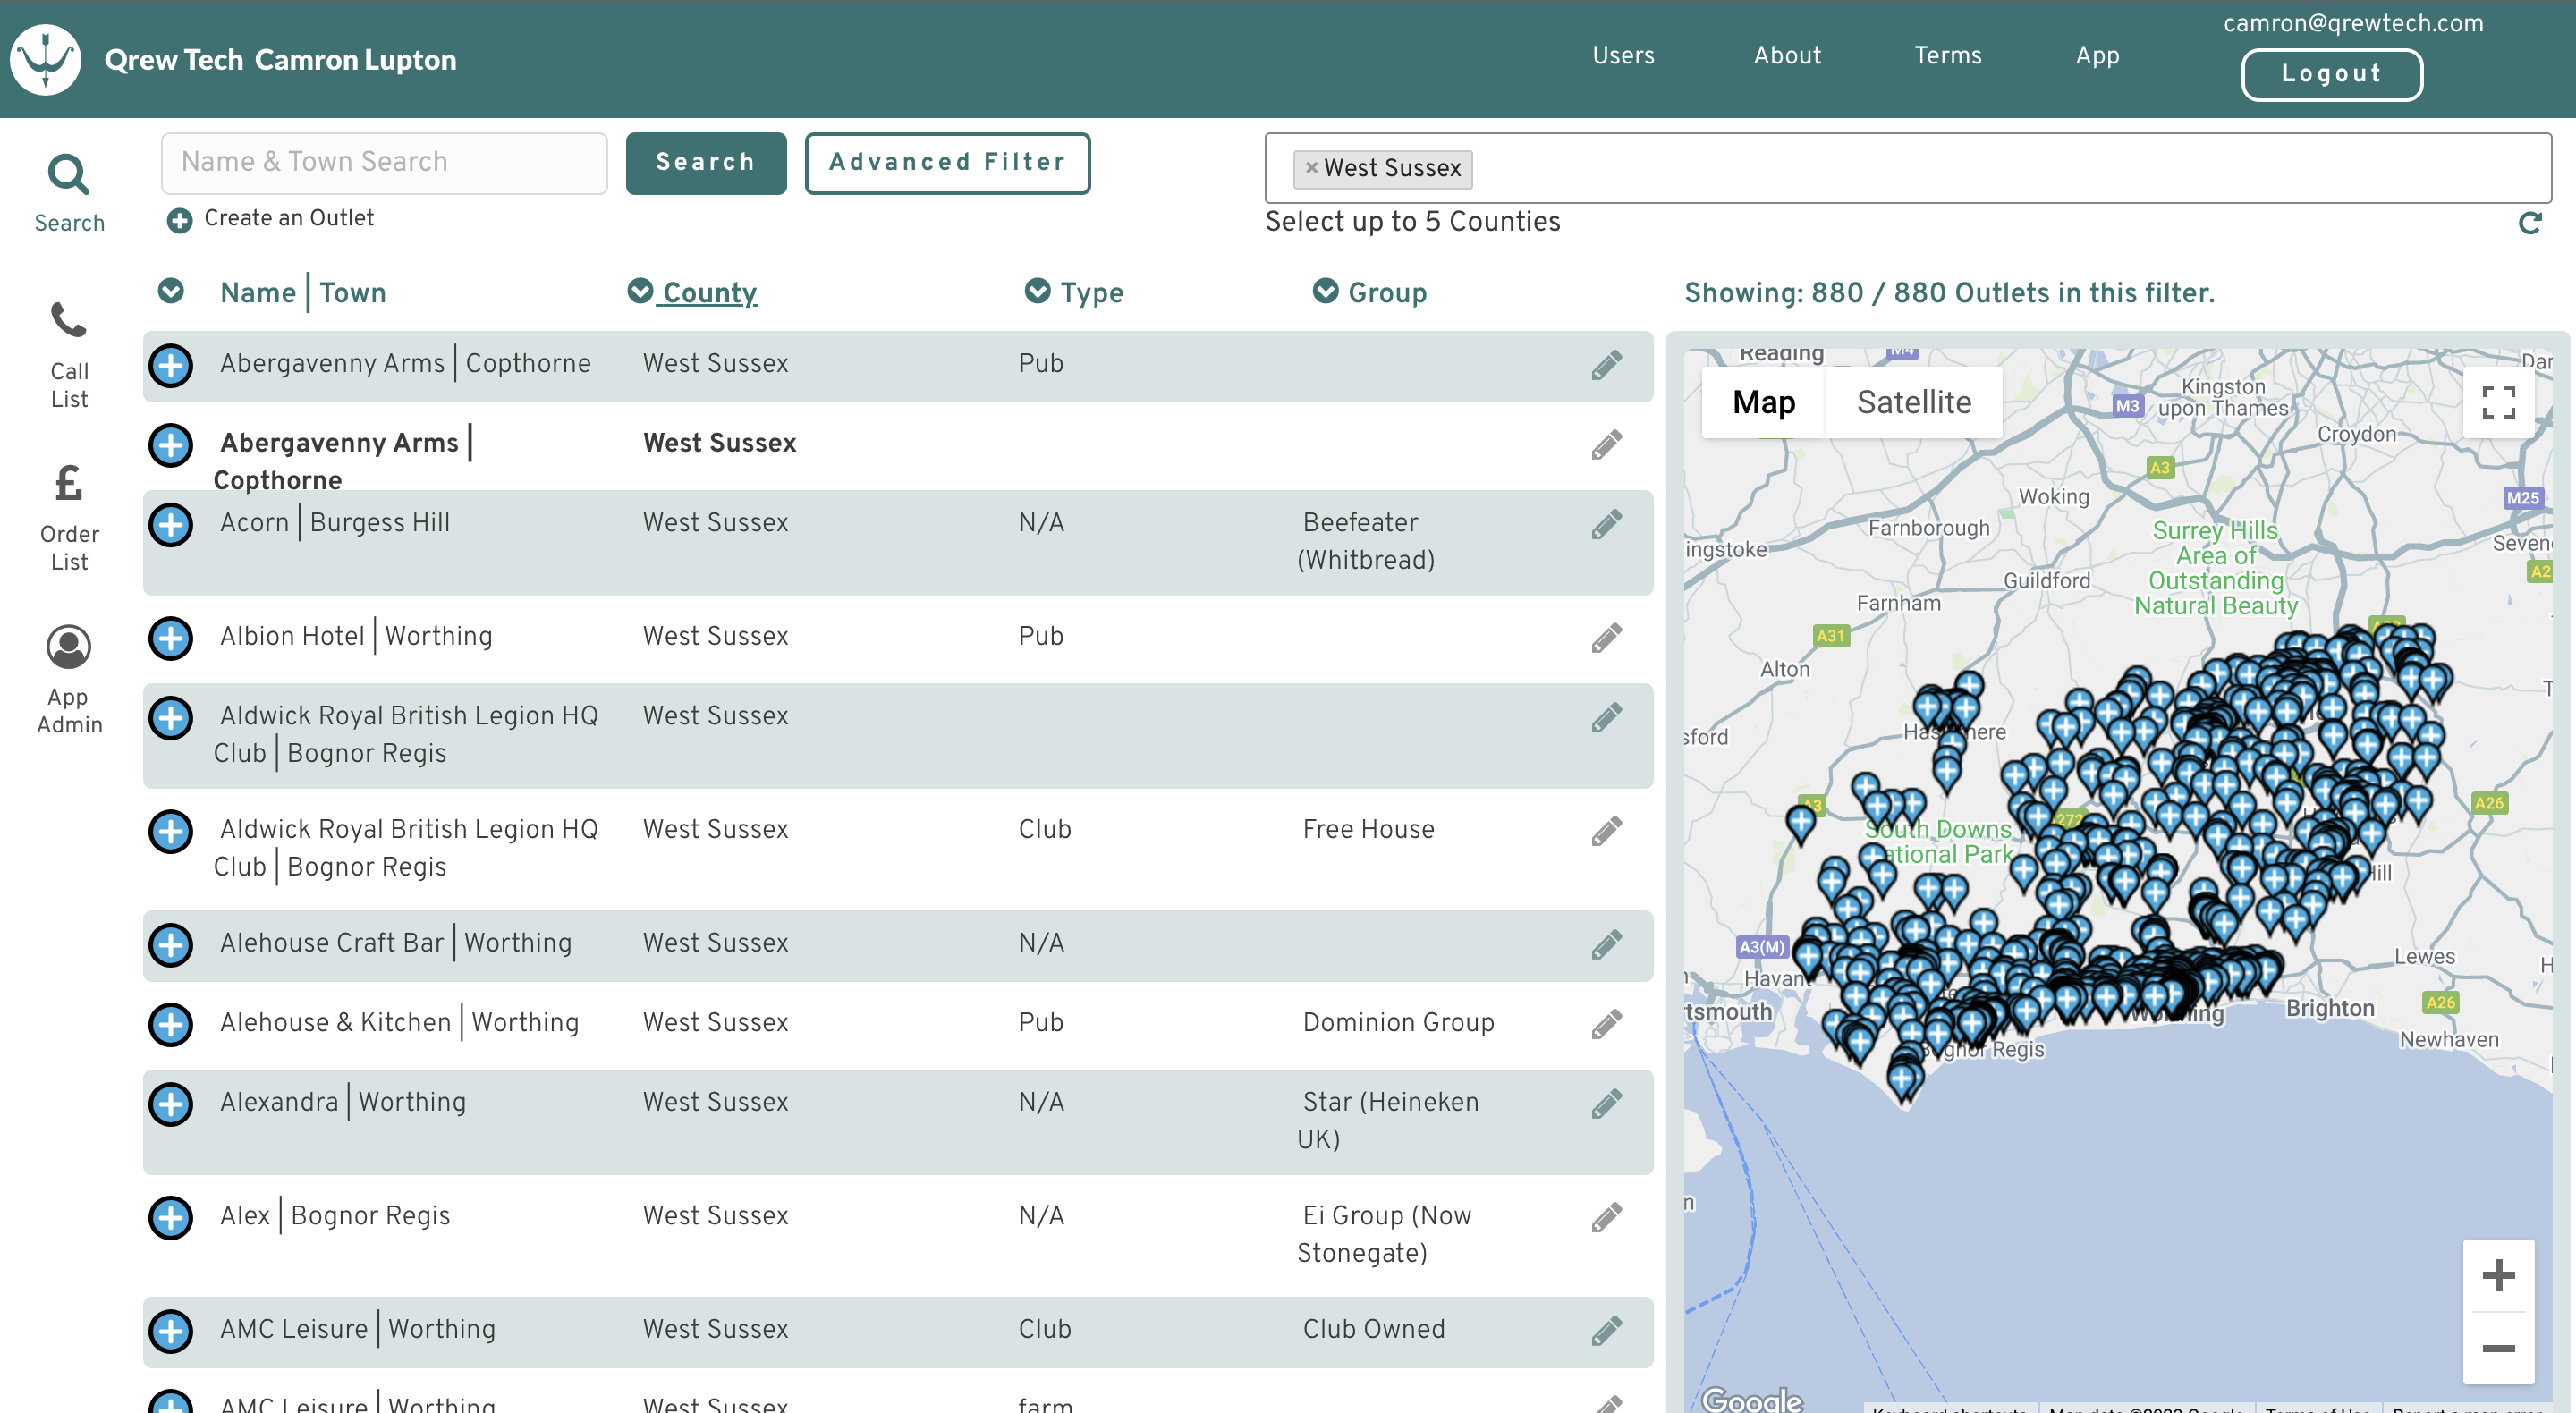Click the Search magnifier sidebar icon
2576x1413 pixels.
click(68, 176)
